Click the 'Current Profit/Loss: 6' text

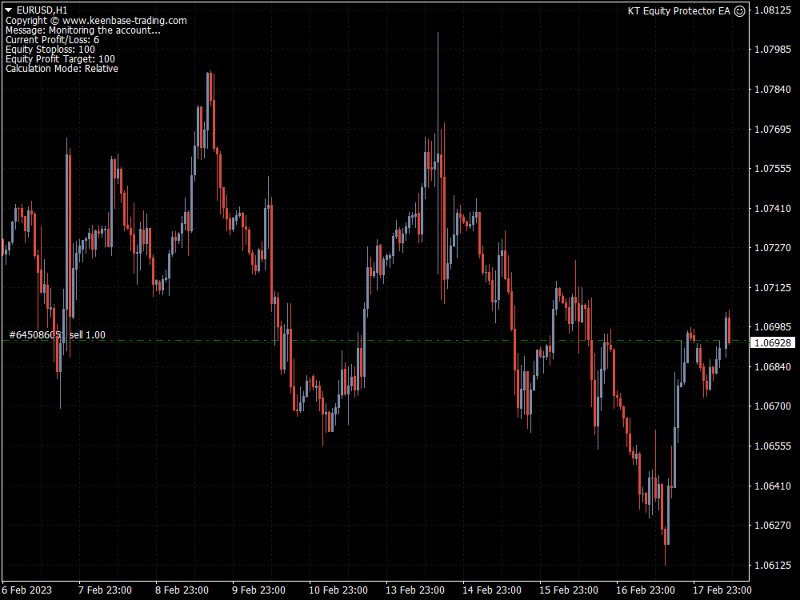[52, 40]
